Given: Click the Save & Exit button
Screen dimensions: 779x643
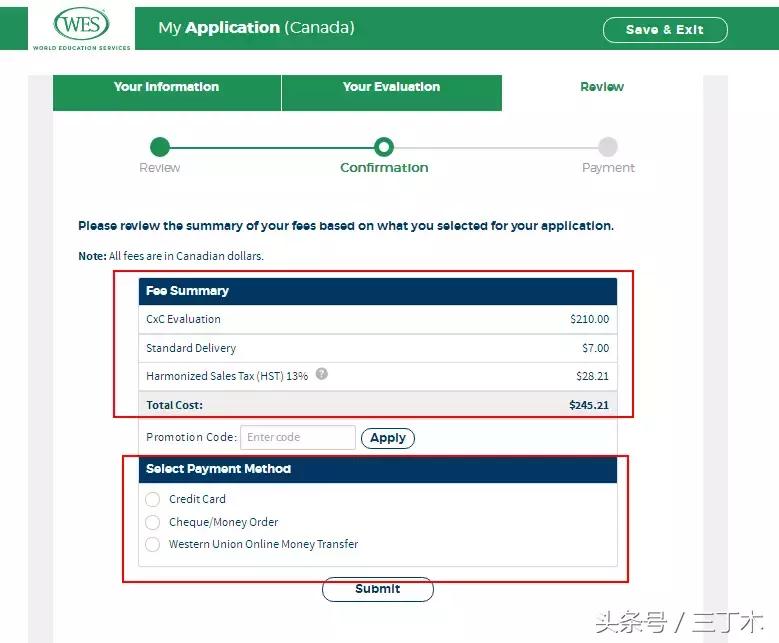Looking at the screenshot, I should click(665, 30).
